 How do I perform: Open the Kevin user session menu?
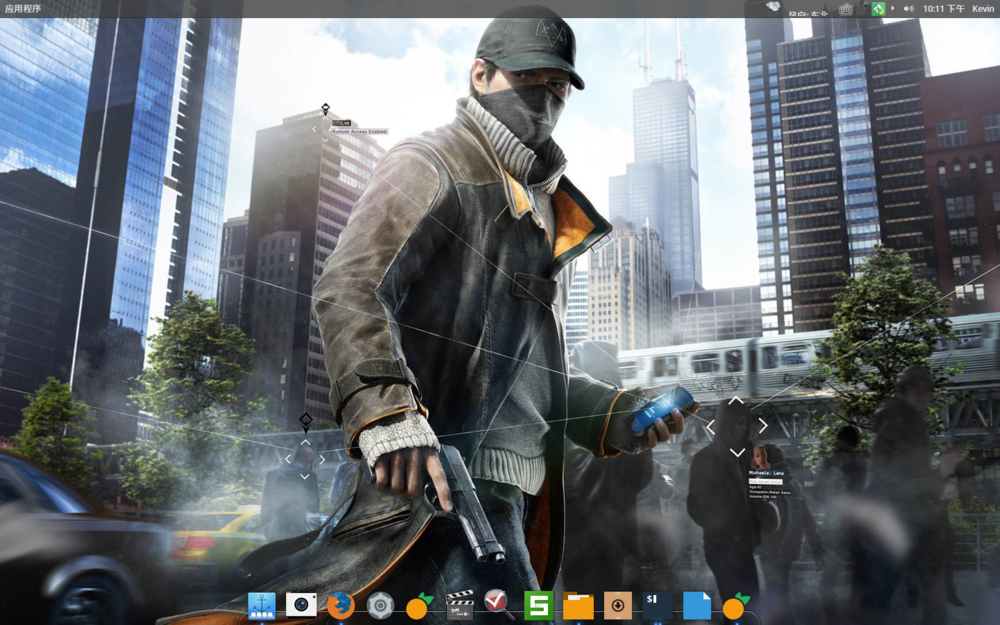pos(982,9)
